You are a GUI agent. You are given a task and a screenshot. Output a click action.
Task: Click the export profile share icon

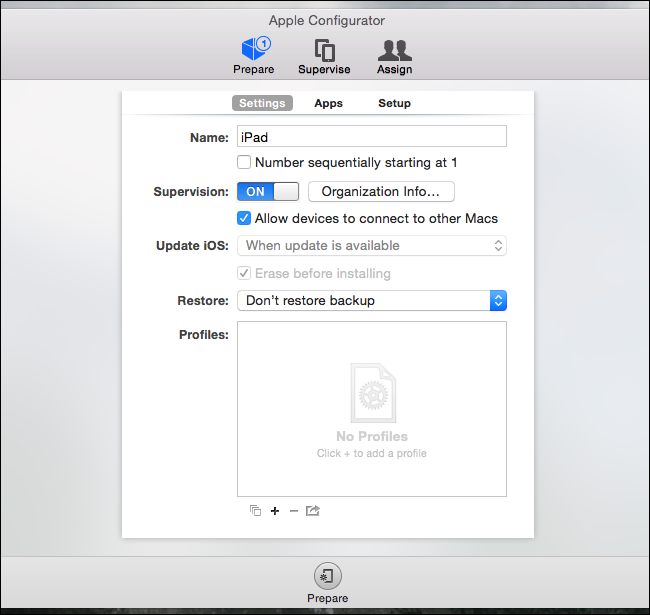(x=313, y=511)
